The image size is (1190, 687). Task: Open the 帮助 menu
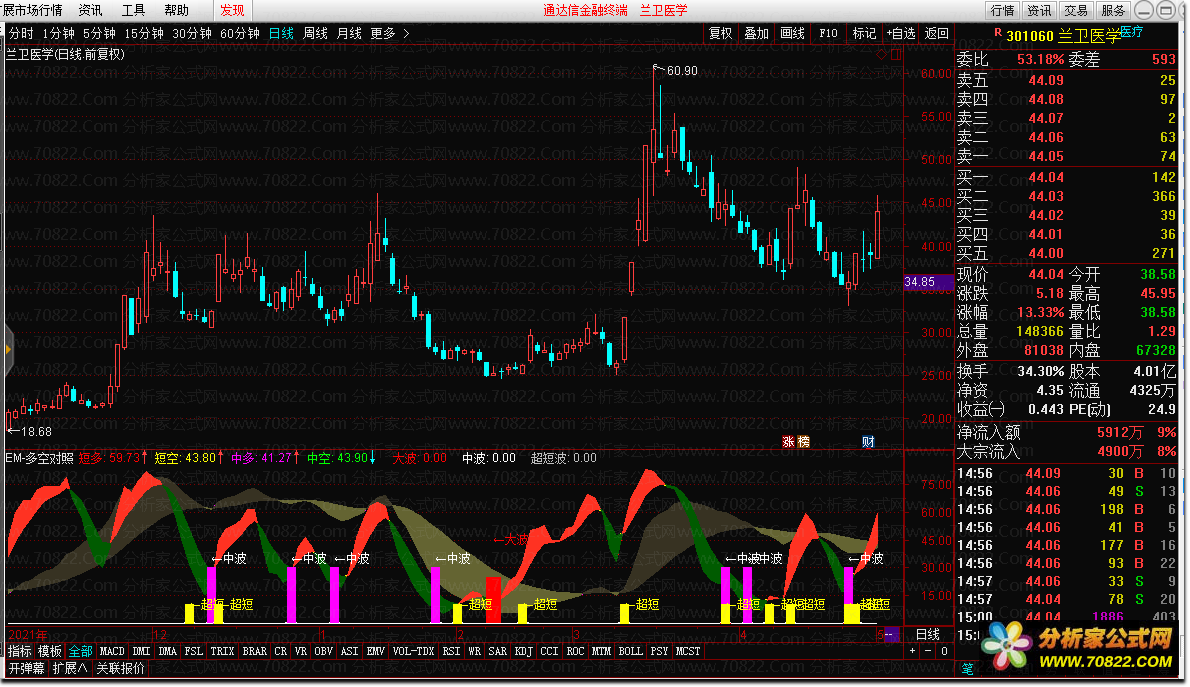pos(177,11)
